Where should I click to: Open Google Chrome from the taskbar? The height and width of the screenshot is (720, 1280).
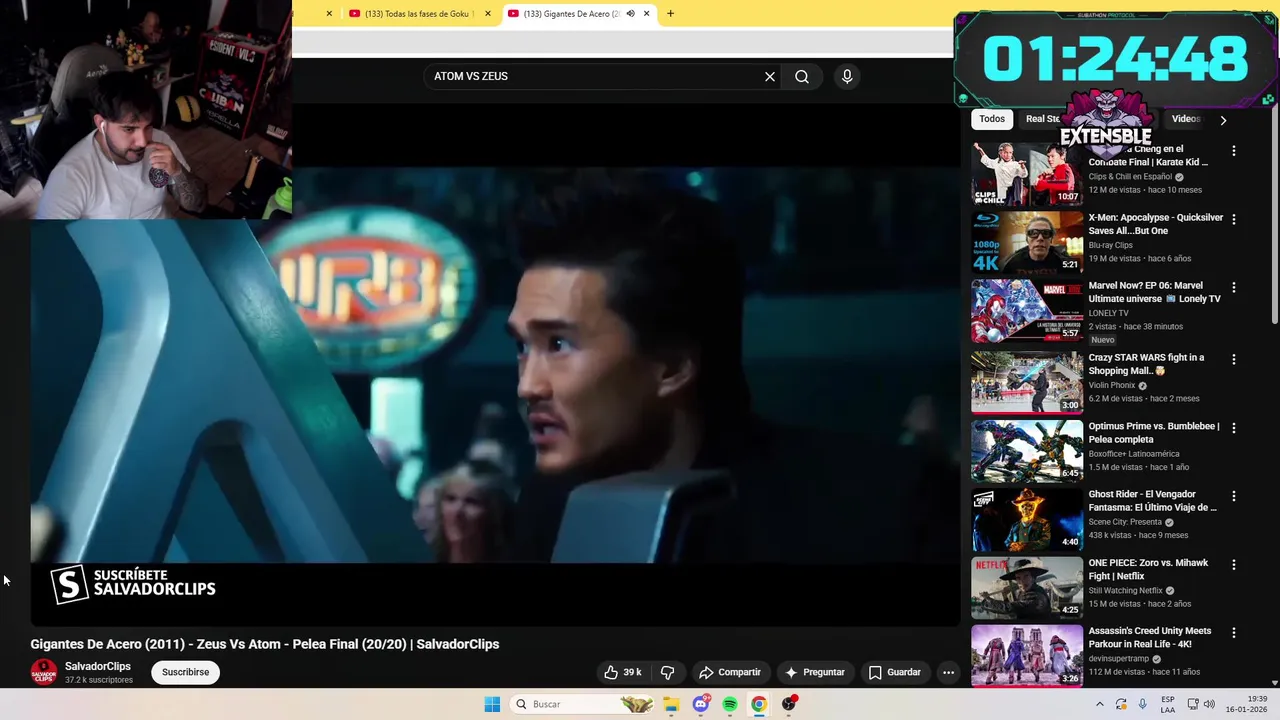(x=759, y=704)
